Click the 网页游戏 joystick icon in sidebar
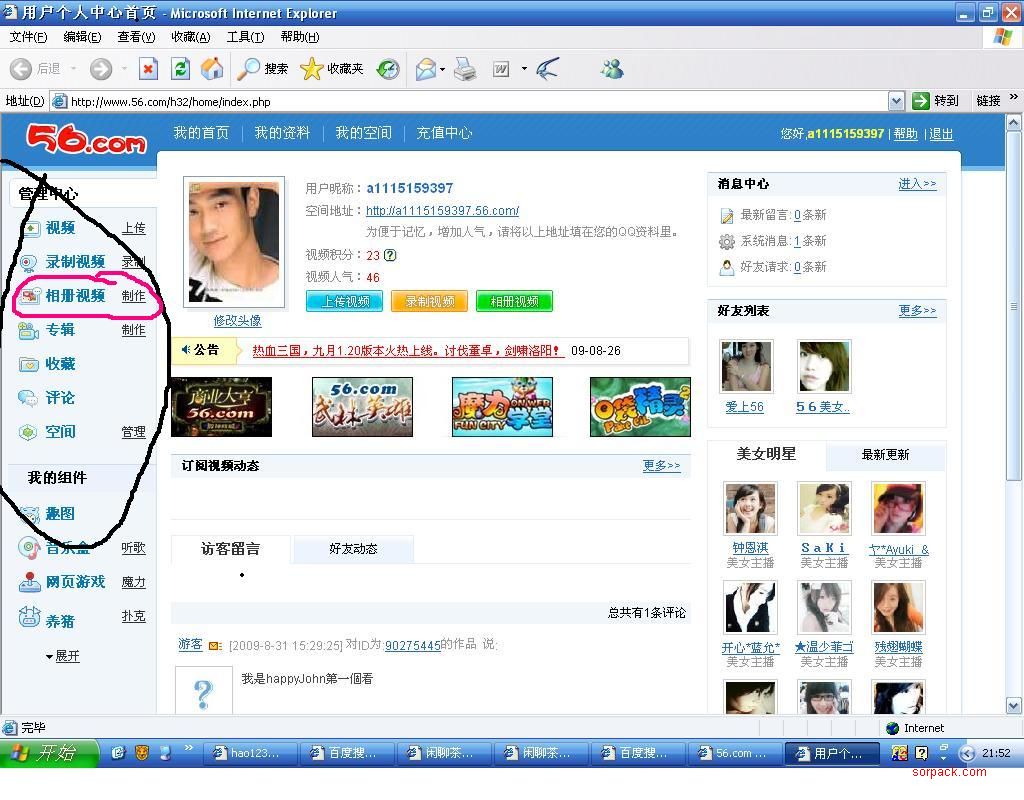Screen dimensions: 1024x800 tap(29, 582)
